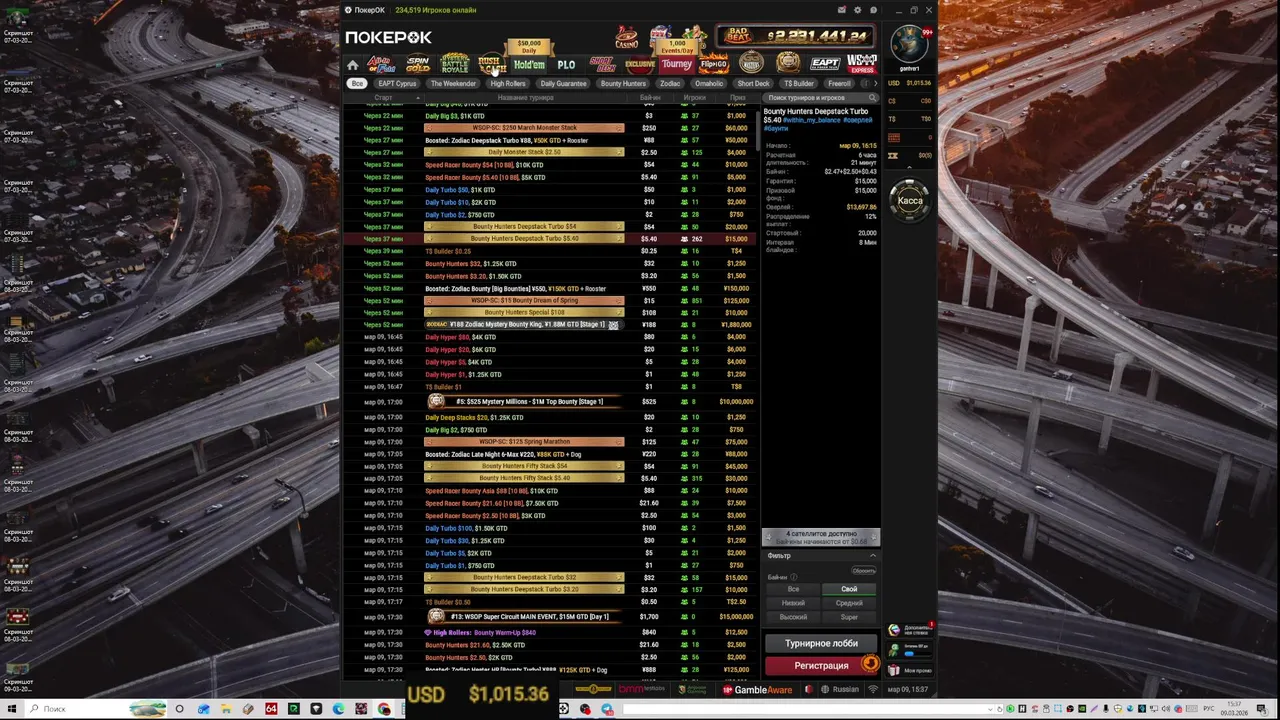This screenshot has width=1280, height=720.
Task: Toggle the Super buy-in filter
Action: pos(849,617)
